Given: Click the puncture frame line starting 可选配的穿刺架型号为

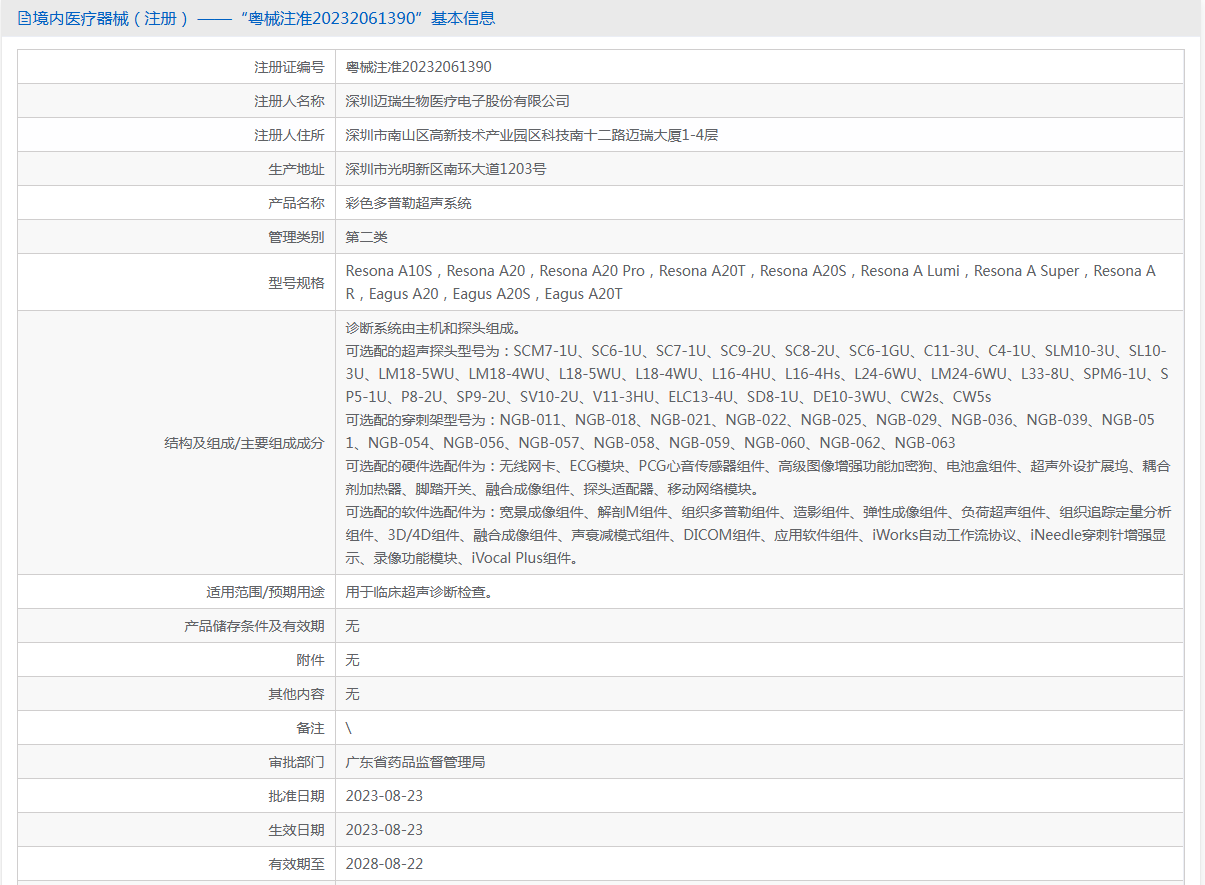Looking at the screenshot, I should click(x=751, y=431).
